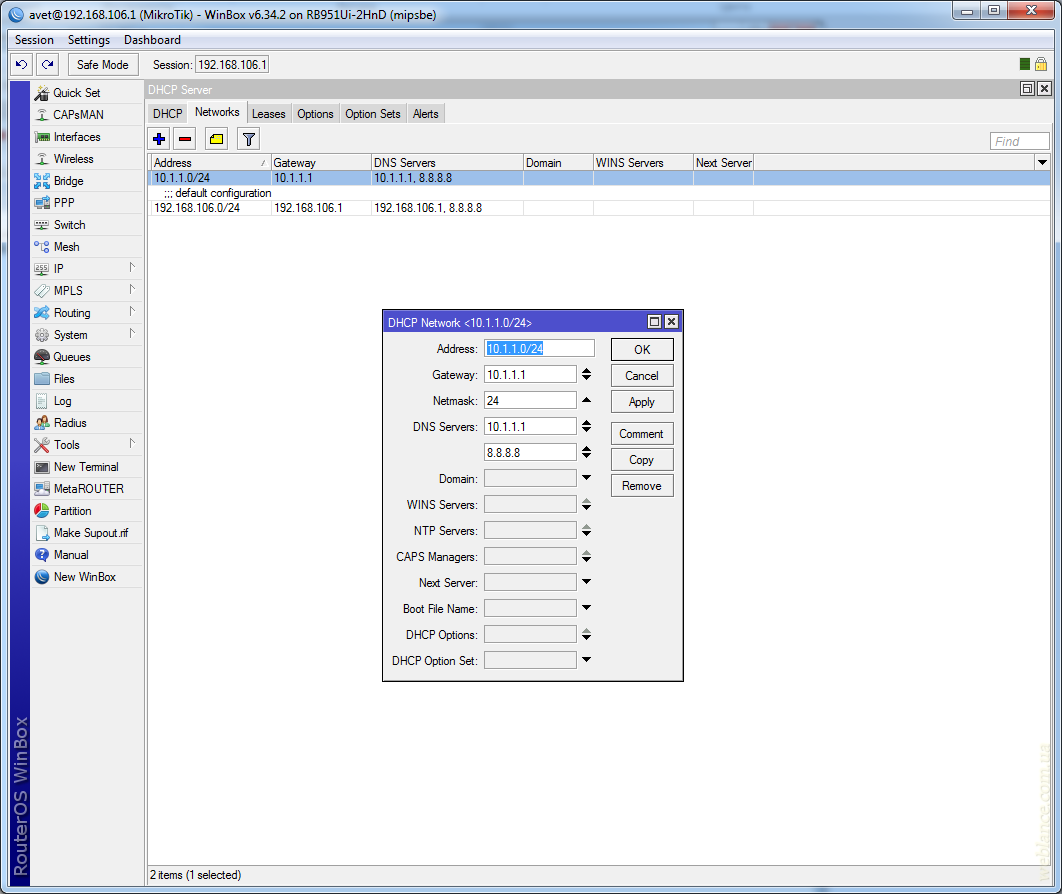Click the Netmask collapse up arrow
The height and width of the screenshot is (894, 1062).
(x=587, y=400)
